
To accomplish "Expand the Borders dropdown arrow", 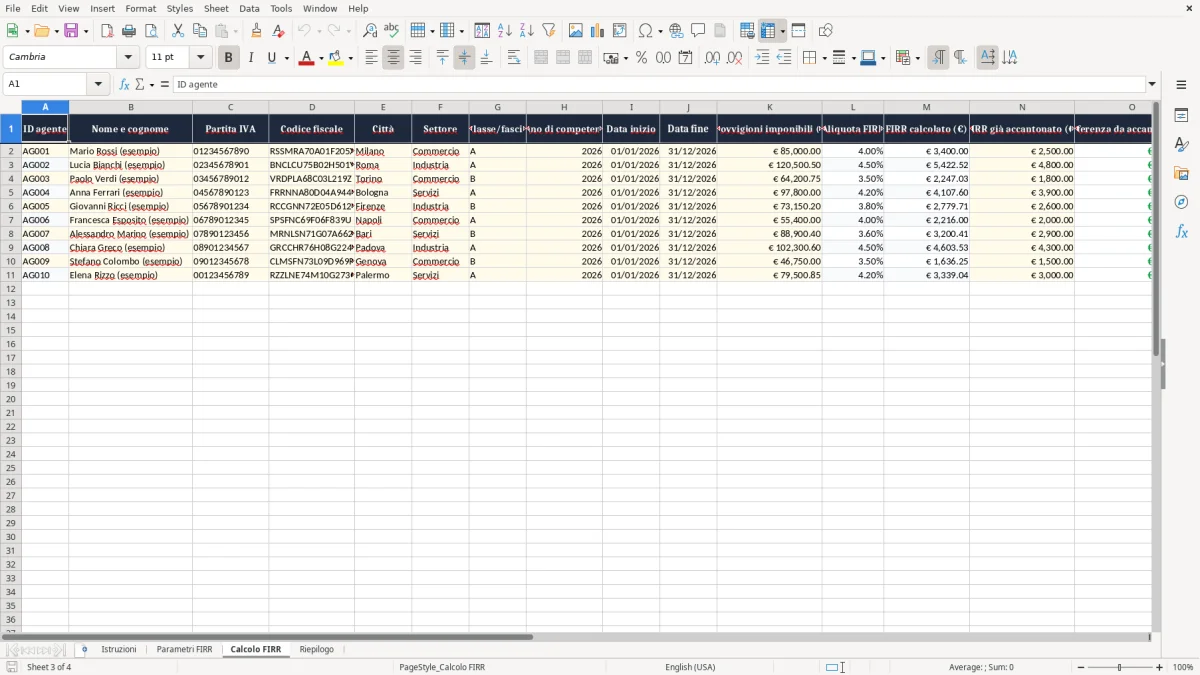I will click(823, 58).
